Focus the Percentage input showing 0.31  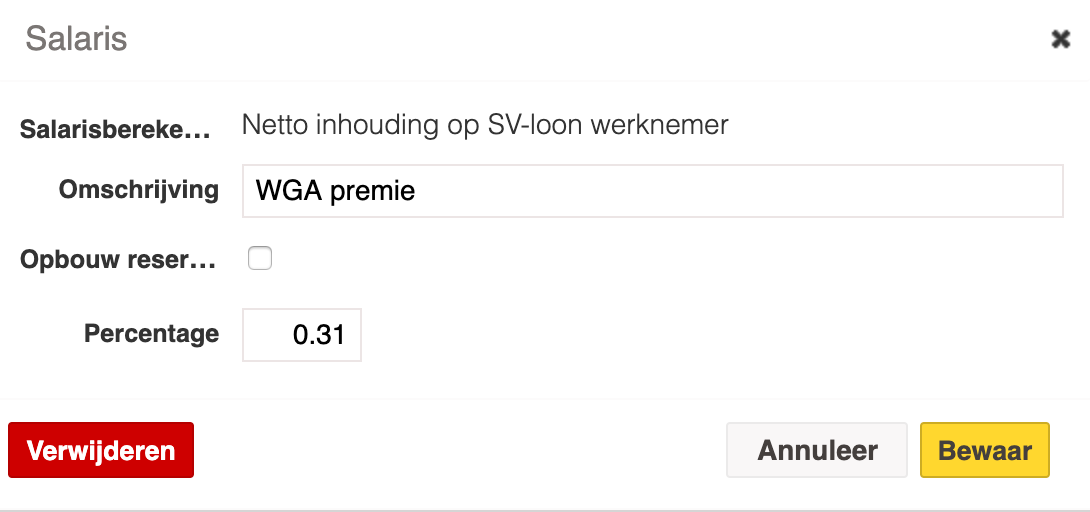pos(302,335)
